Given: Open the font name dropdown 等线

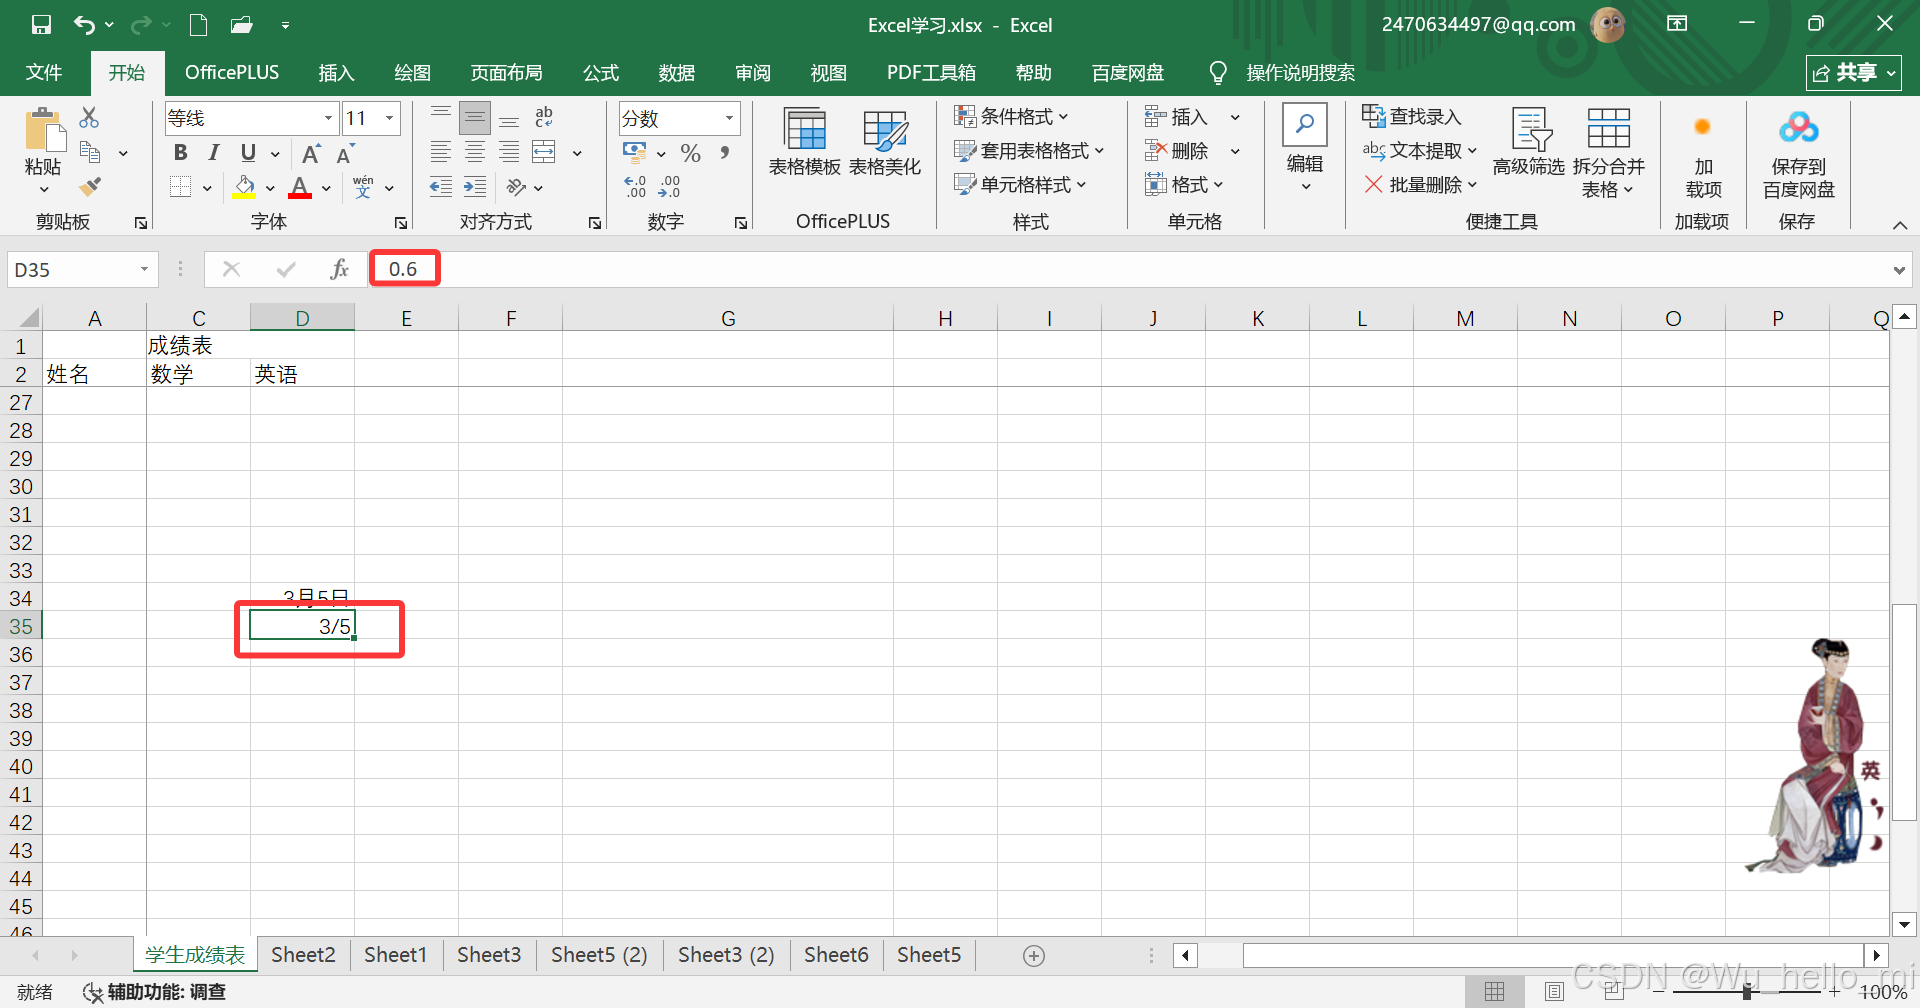Looking at the screenshot, I should click(328, 118).
